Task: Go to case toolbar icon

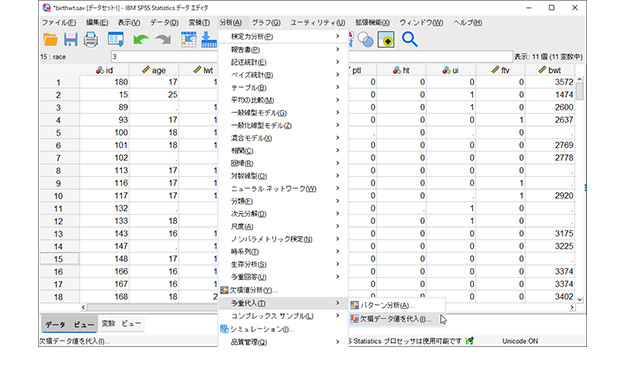Action: [188, 39]
